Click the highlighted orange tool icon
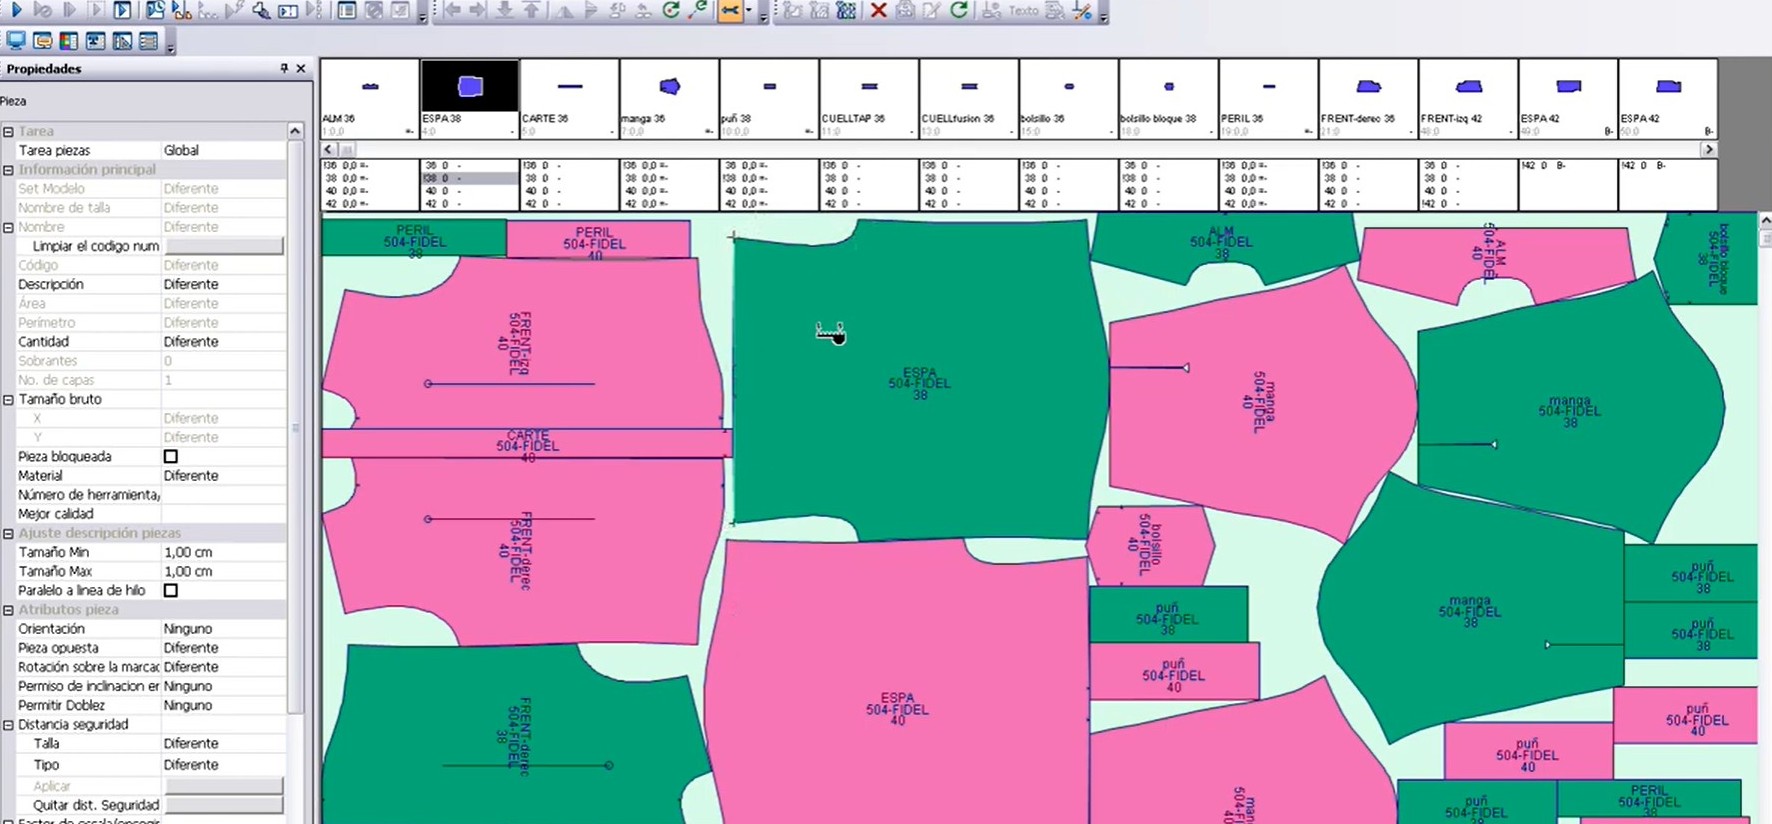The width and height of the screenshot is (1772, 824). (730, 10)
